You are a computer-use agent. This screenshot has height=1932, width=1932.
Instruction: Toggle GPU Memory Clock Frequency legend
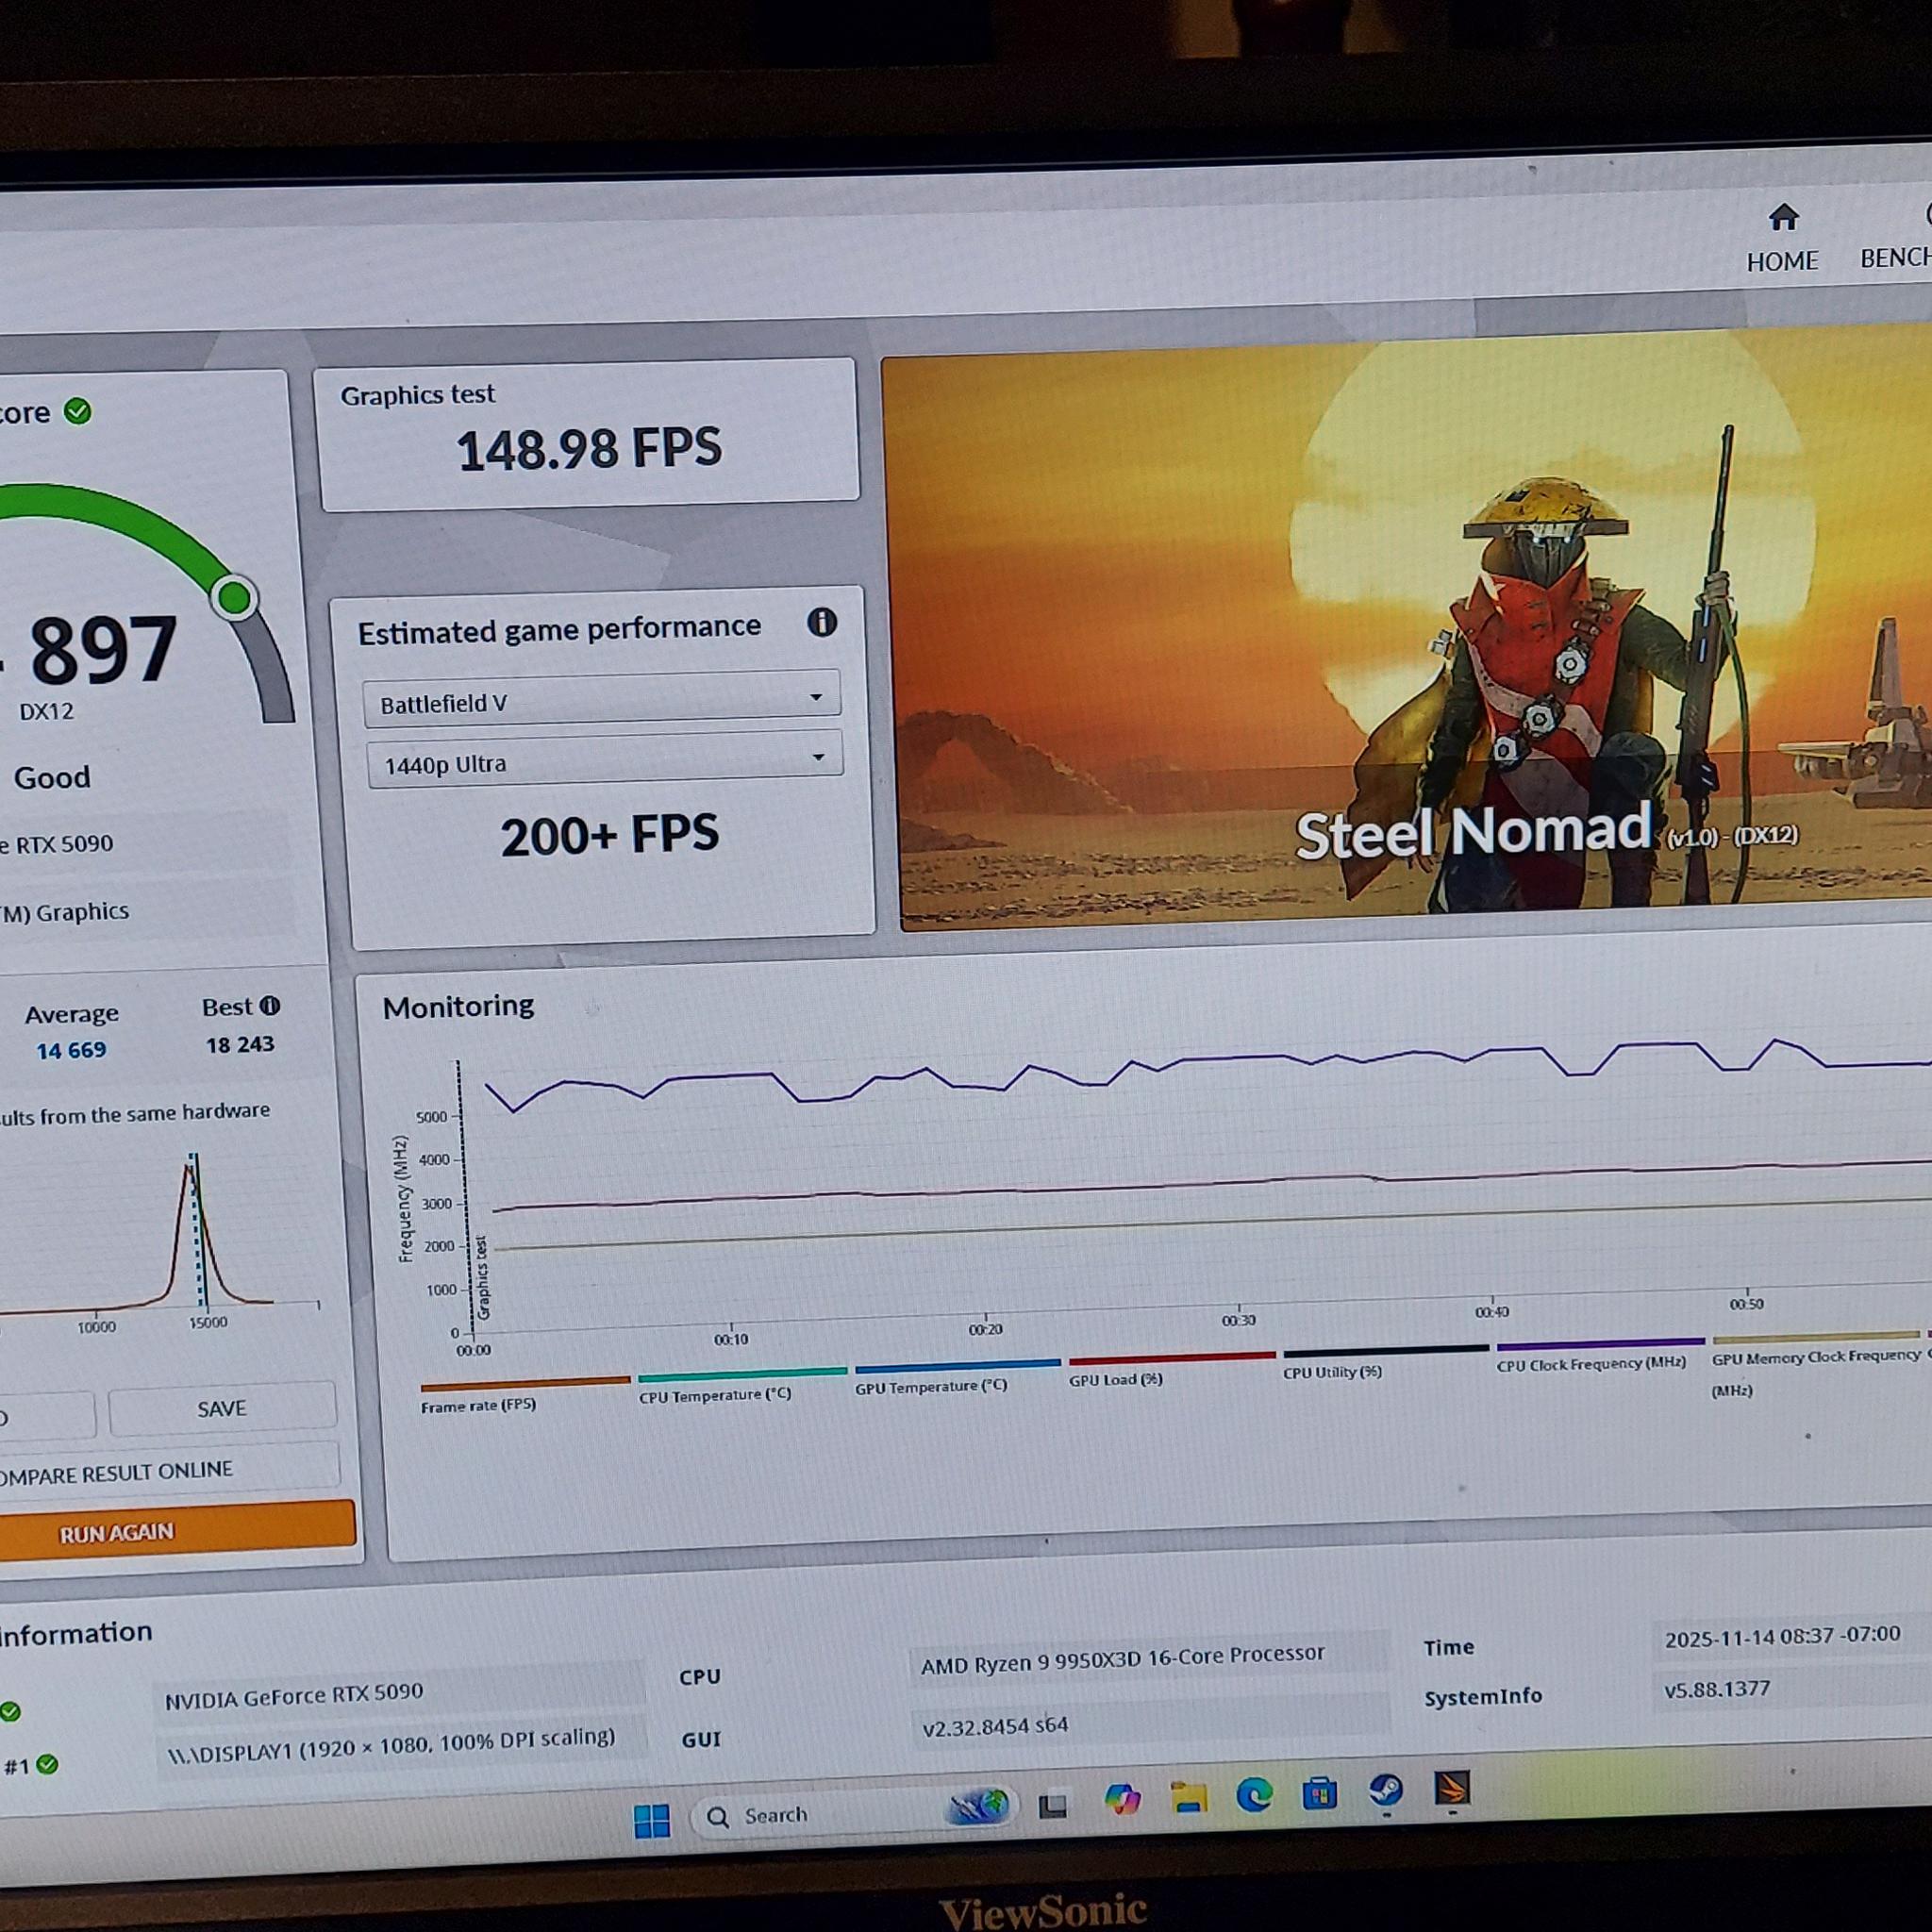(x=1815, y=1364)
